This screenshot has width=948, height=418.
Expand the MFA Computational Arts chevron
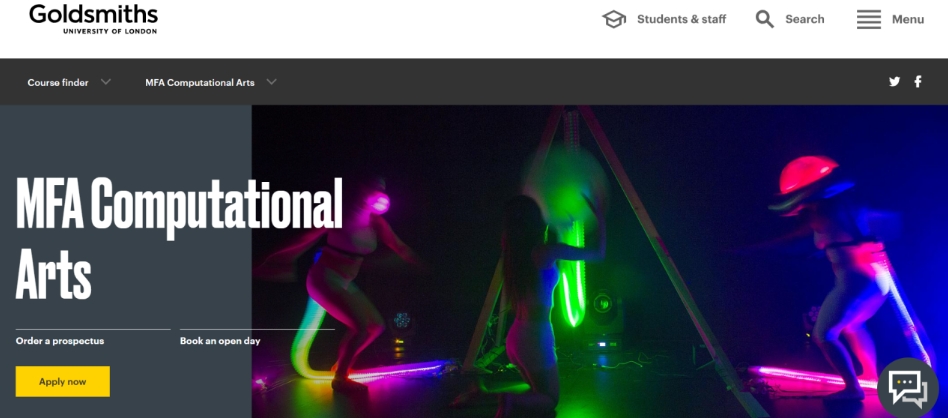pos(271,82)
